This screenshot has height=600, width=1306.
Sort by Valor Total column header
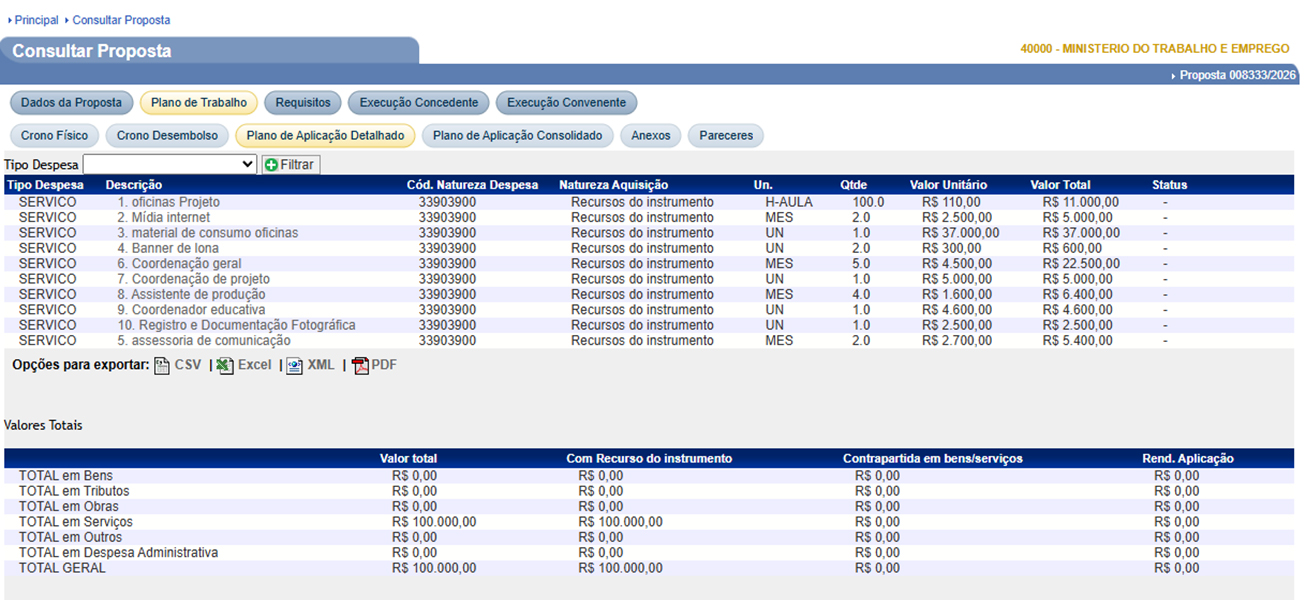(1060, 185)
